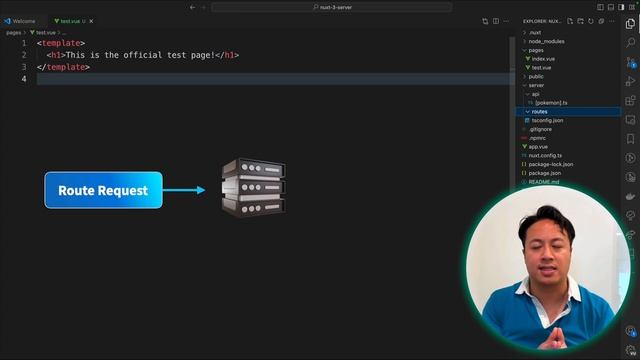Open nuxt.config.ts file
The height and width of the screenshot is (360, 640).
point(545,156)
